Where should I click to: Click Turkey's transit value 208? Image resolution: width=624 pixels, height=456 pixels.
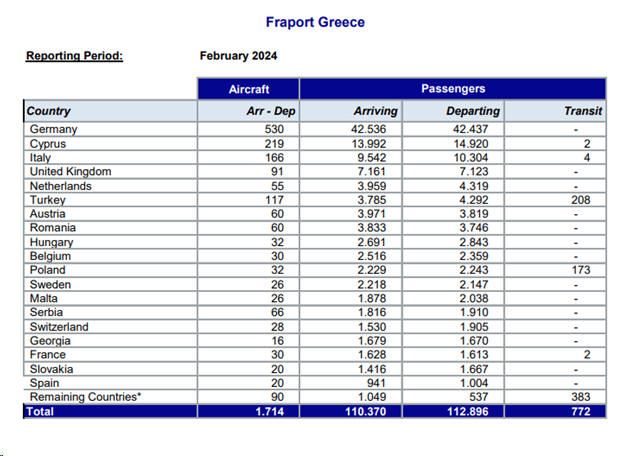click(591, 199)
